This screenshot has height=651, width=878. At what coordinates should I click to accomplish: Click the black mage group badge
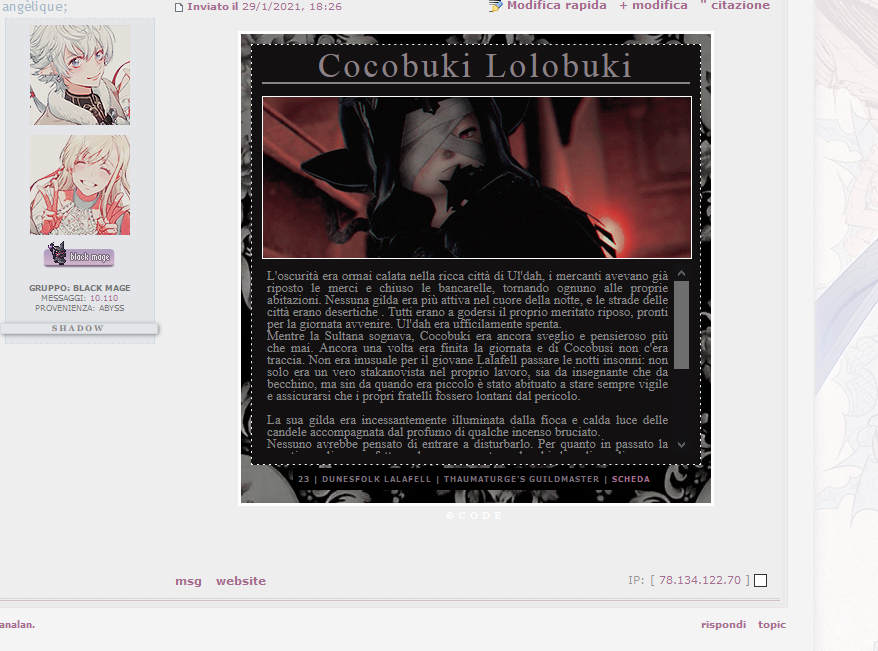click(x=79, y=256)
